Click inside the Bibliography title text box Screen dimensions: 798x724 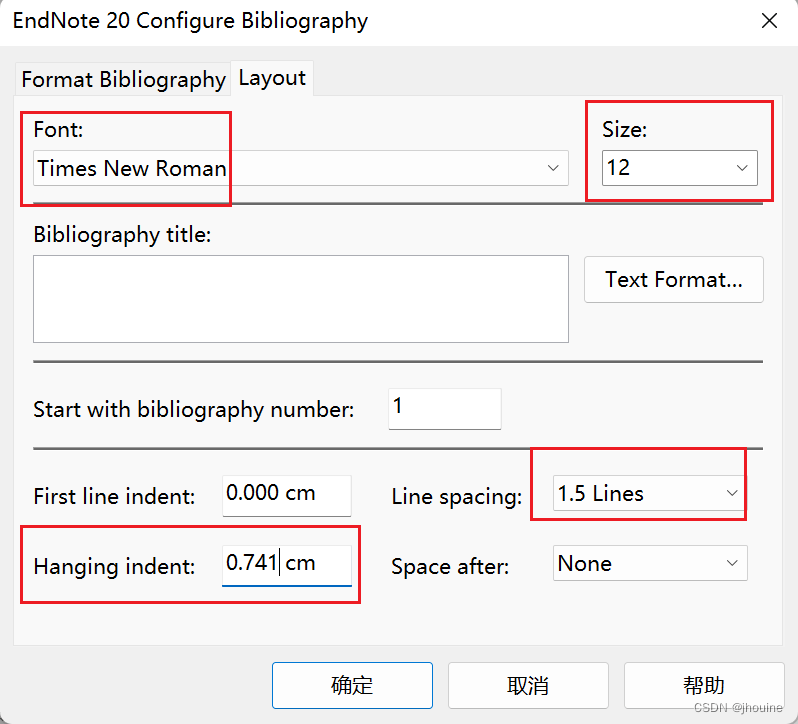pos(300,298)
